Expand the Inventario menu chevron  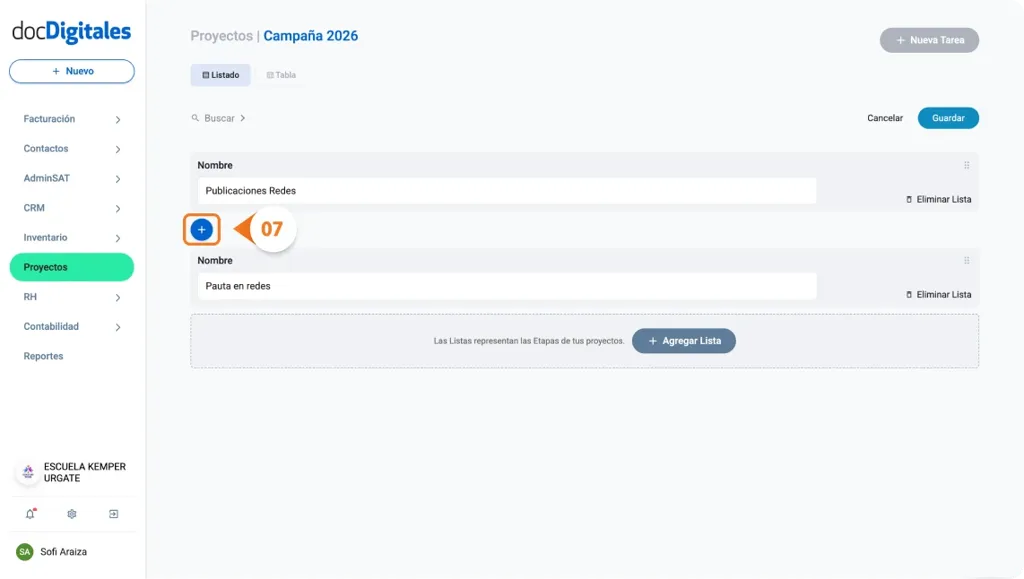(118, 237)
